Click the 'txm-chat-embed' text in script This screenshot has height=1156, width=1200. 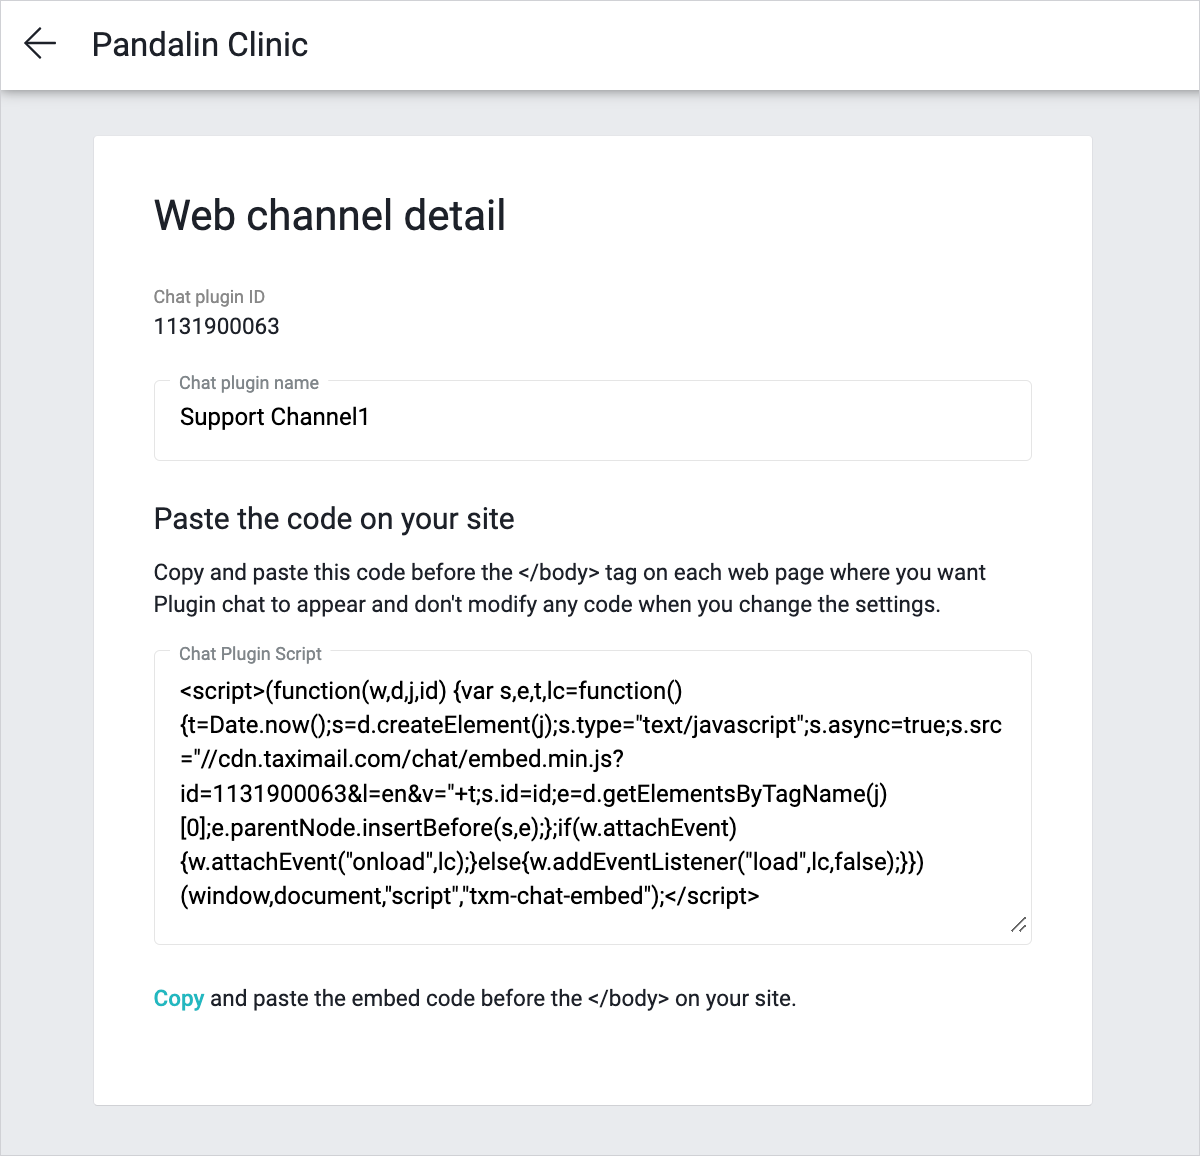pos(558,896)
